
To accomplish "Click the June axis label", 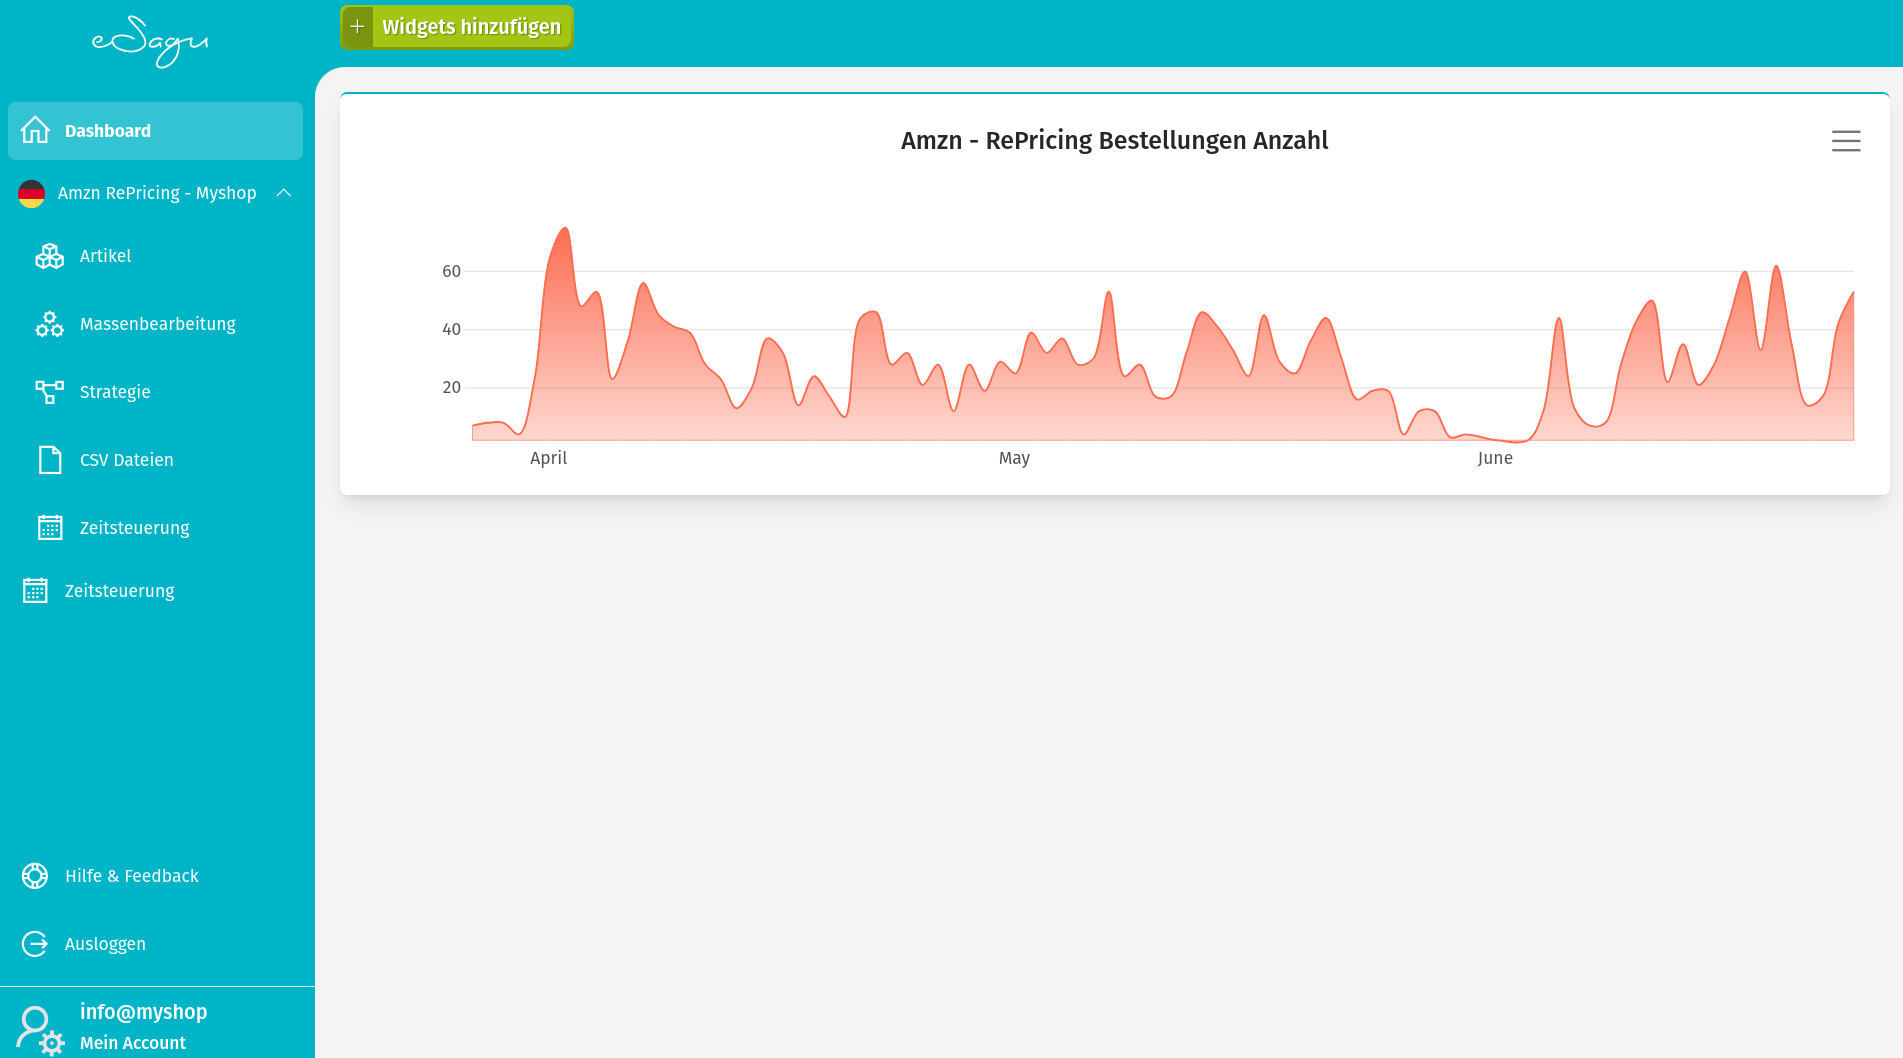I will [1495, 458].
